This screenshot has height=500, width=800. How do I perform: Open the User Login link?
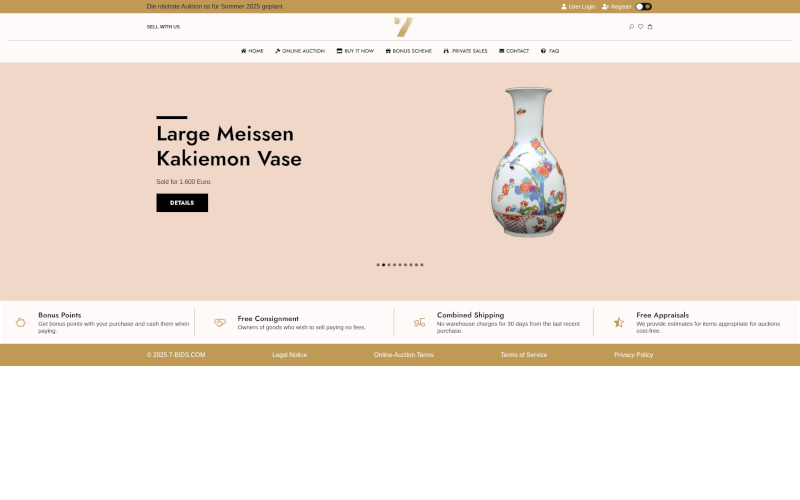coord(578,7)
